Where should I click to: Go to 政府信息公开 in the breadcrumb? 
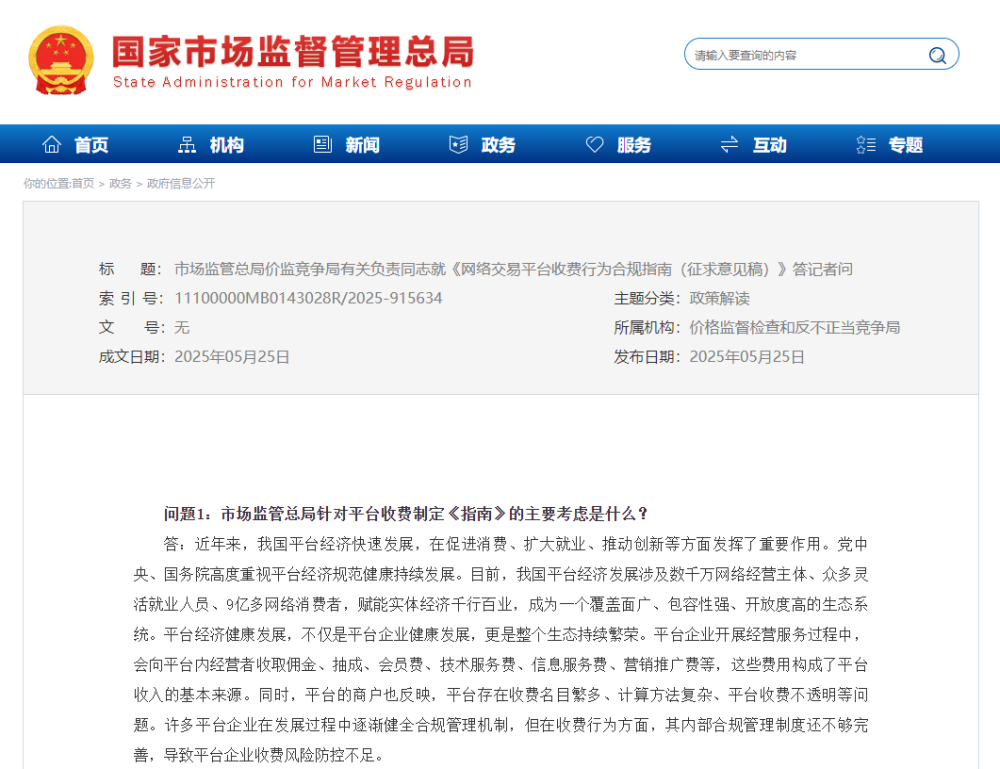click(x=181, y=184)
